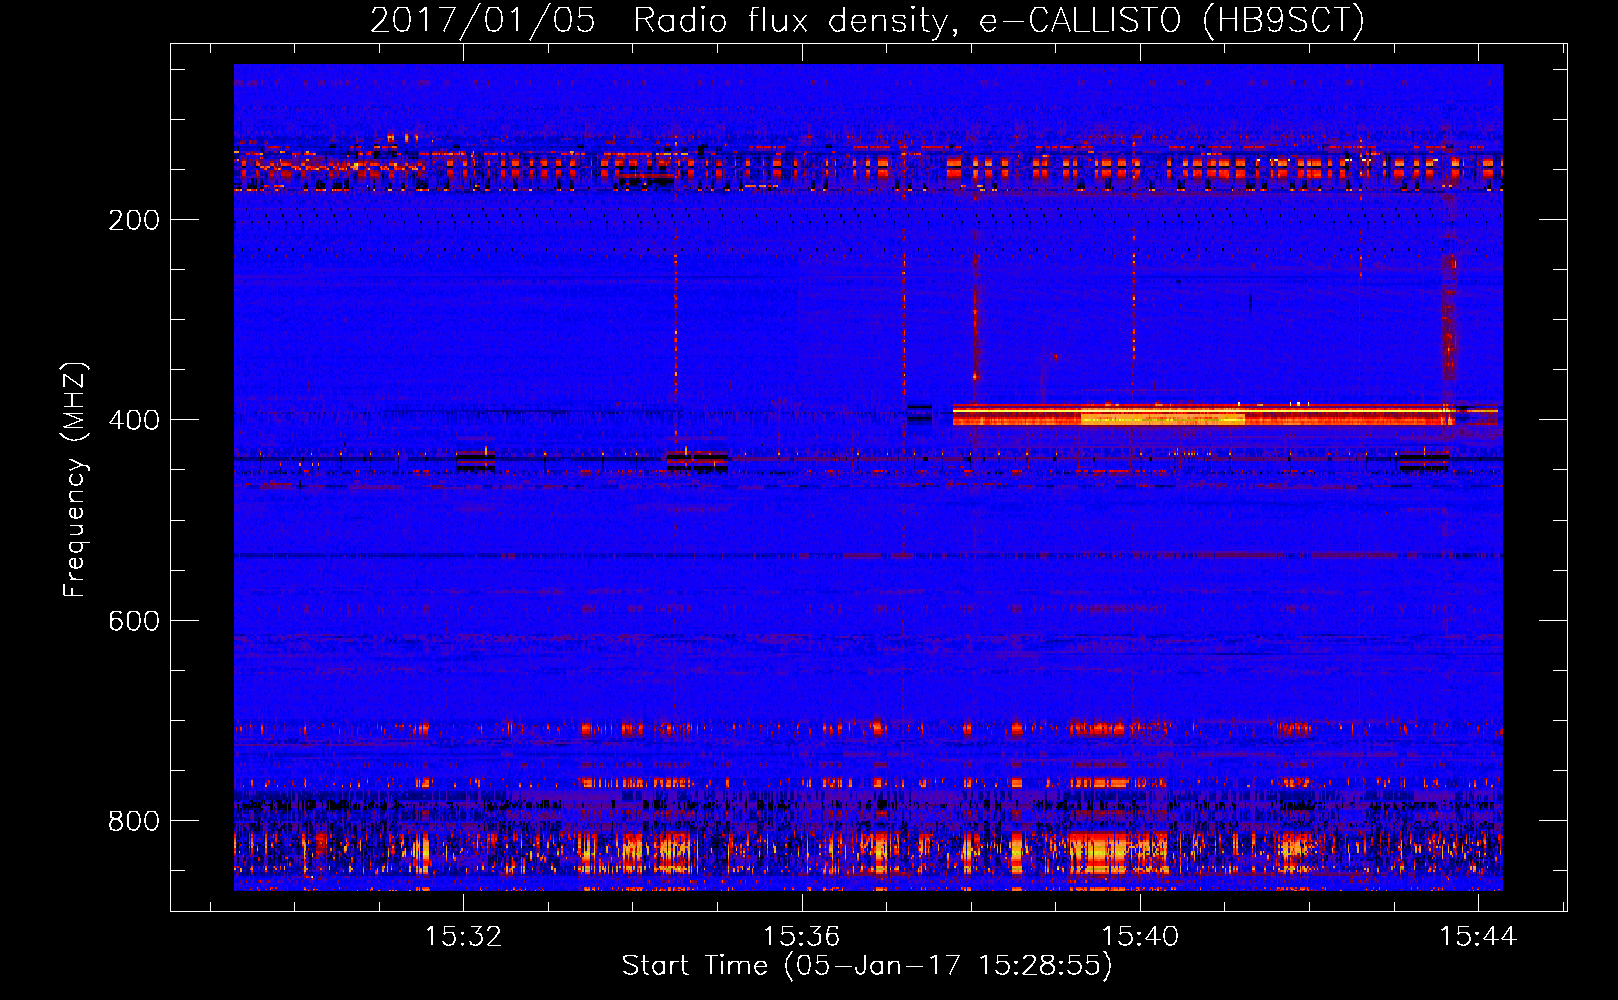The height and width of the screenshot is (1000, 1618).
Task: Click the "Frequency (MHZ)" axis label
Action: tap(75, 480)
